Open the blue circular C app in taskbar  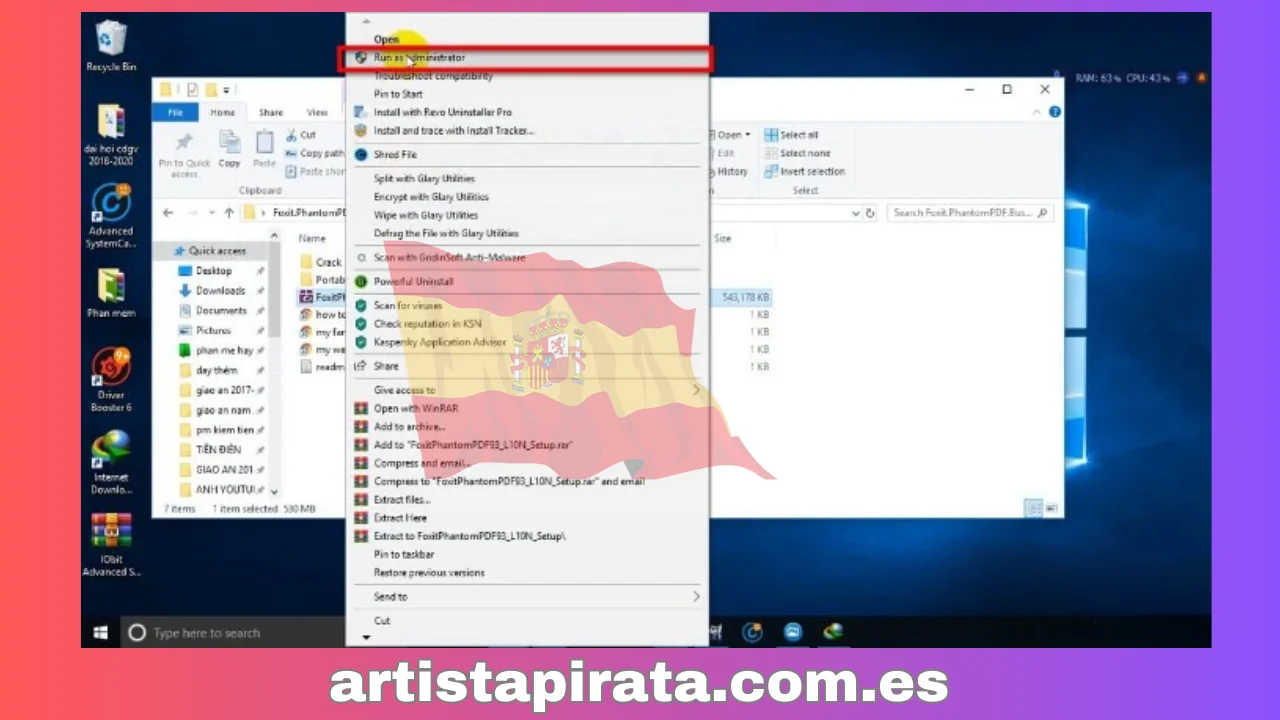click(753, 632)
